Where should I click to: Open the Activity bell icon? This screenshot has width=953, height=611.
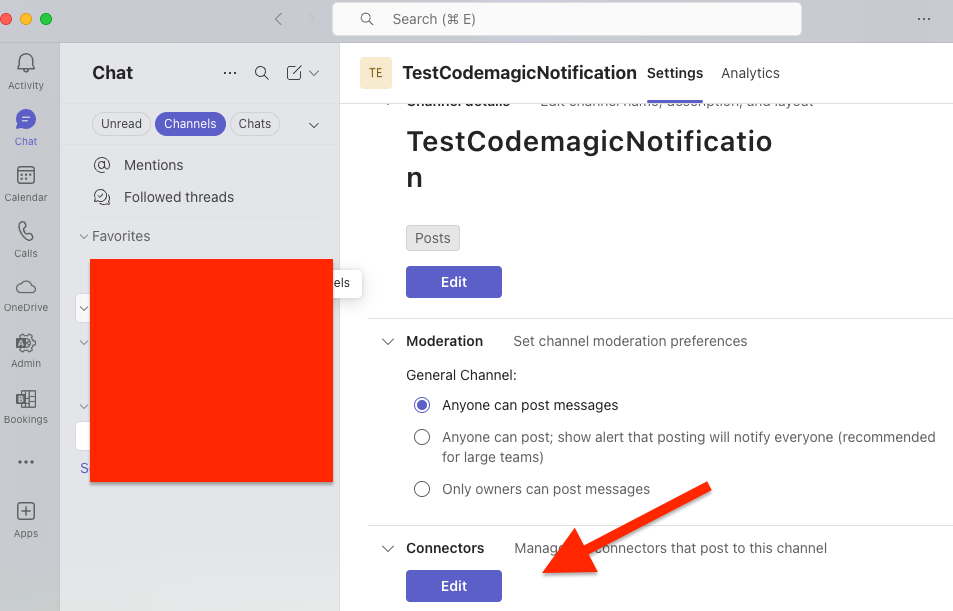(26, 63)
